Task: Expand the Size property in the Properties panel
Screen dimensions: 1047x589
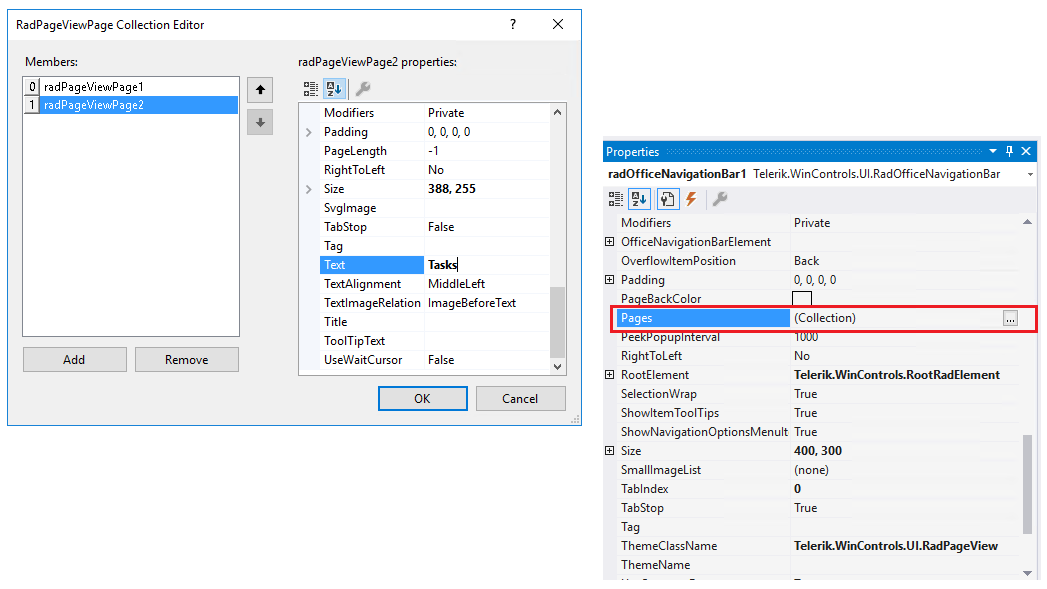Action: point(610,450)
